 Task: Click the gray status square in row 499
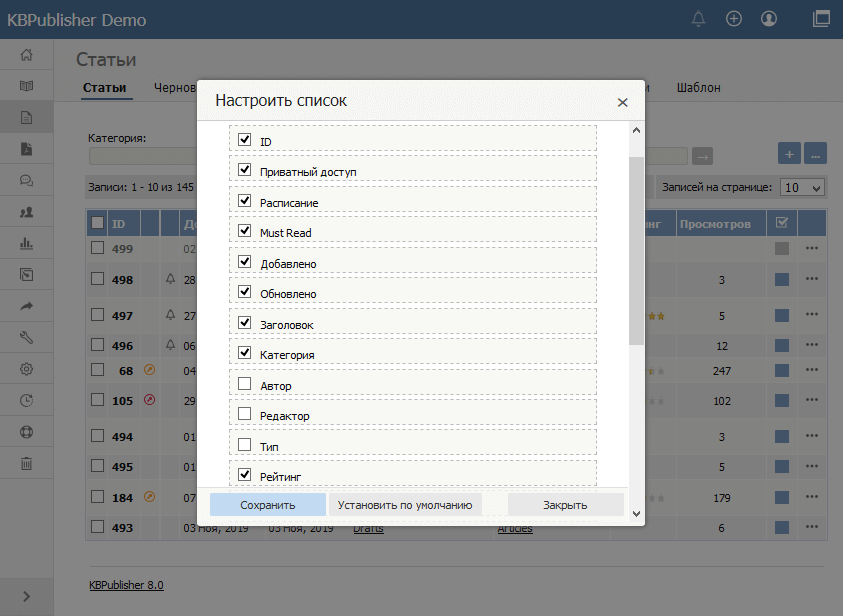tap(782, 248)
